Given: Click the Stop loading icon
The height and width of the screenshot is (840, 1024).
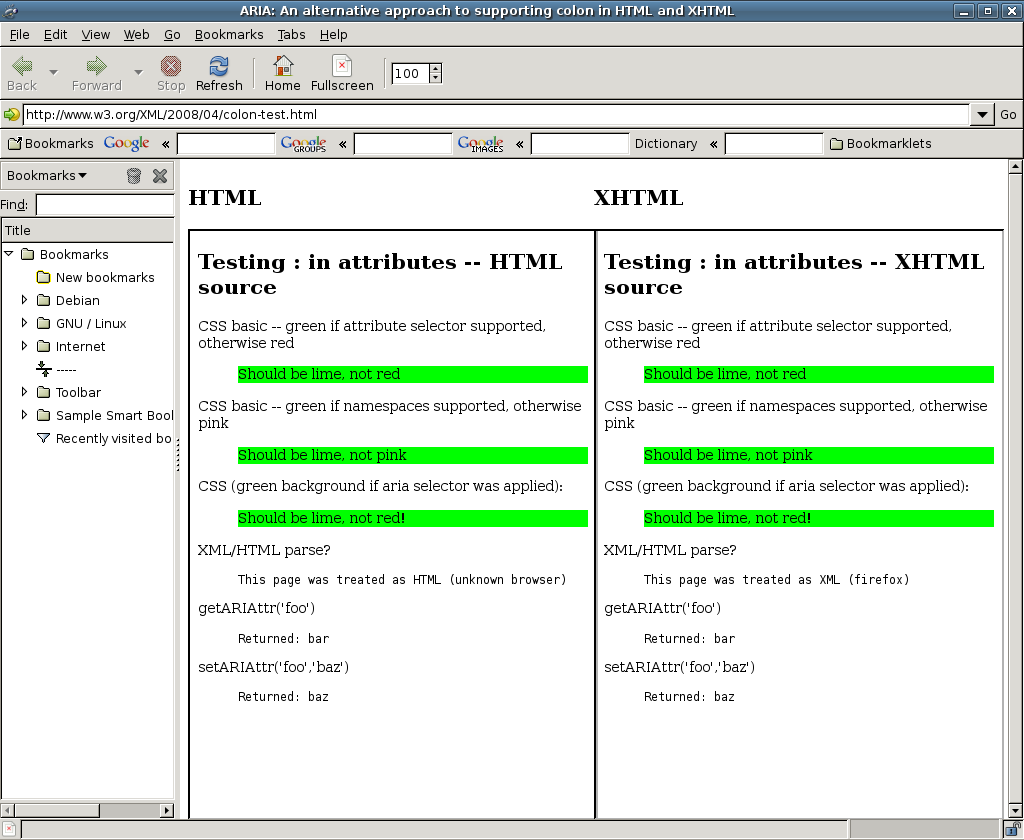Looking at the screenshot, I should coord(170,65).
